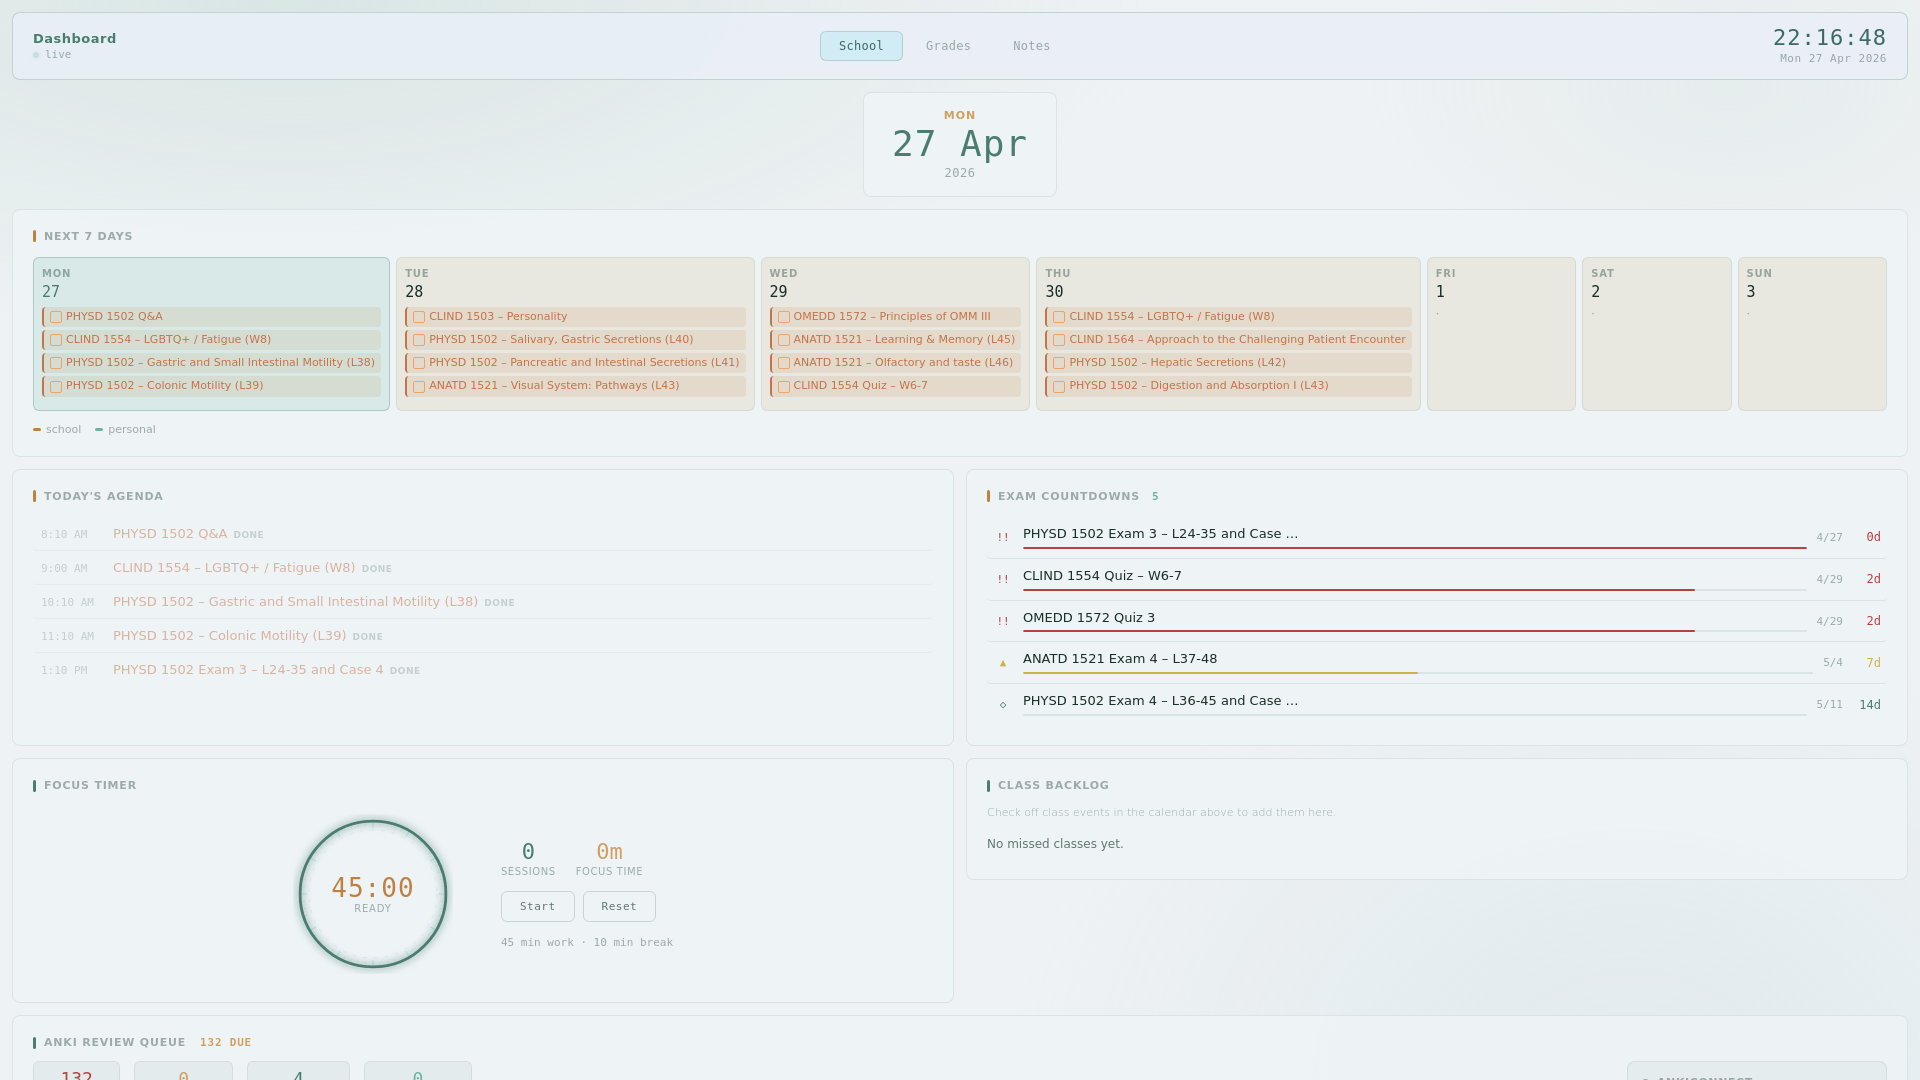
Task: Check Thursday's CLIND 1554 LGBTQ+ / Fatigue box
Action: click(x=1059, y=317)
